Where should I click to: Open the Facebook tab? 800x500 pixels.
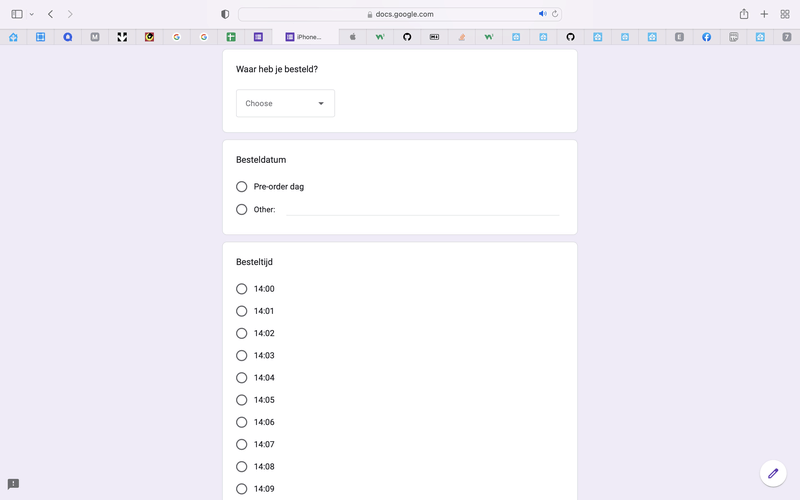[x=706, y=37]
